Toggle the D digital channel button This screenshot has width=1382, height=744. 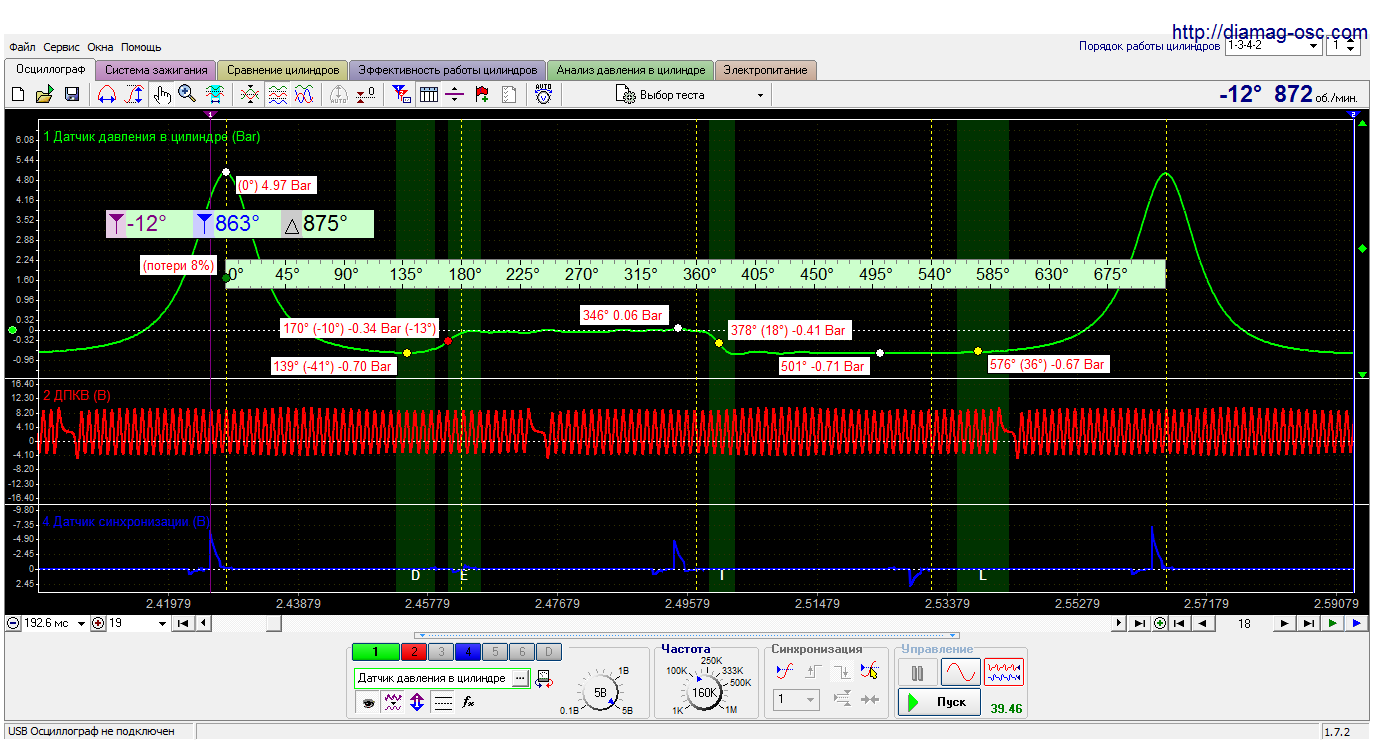550,652
